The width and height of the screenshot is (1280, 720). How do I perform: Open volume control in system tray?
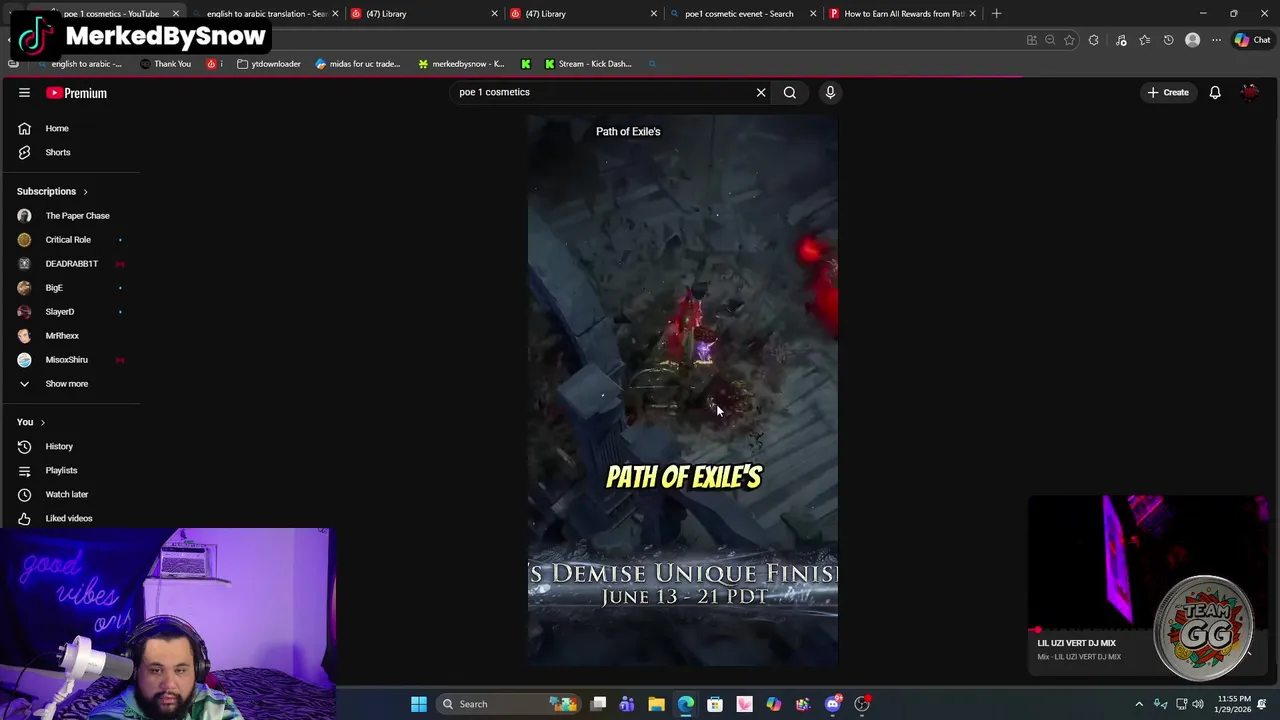pos(1198,704)
